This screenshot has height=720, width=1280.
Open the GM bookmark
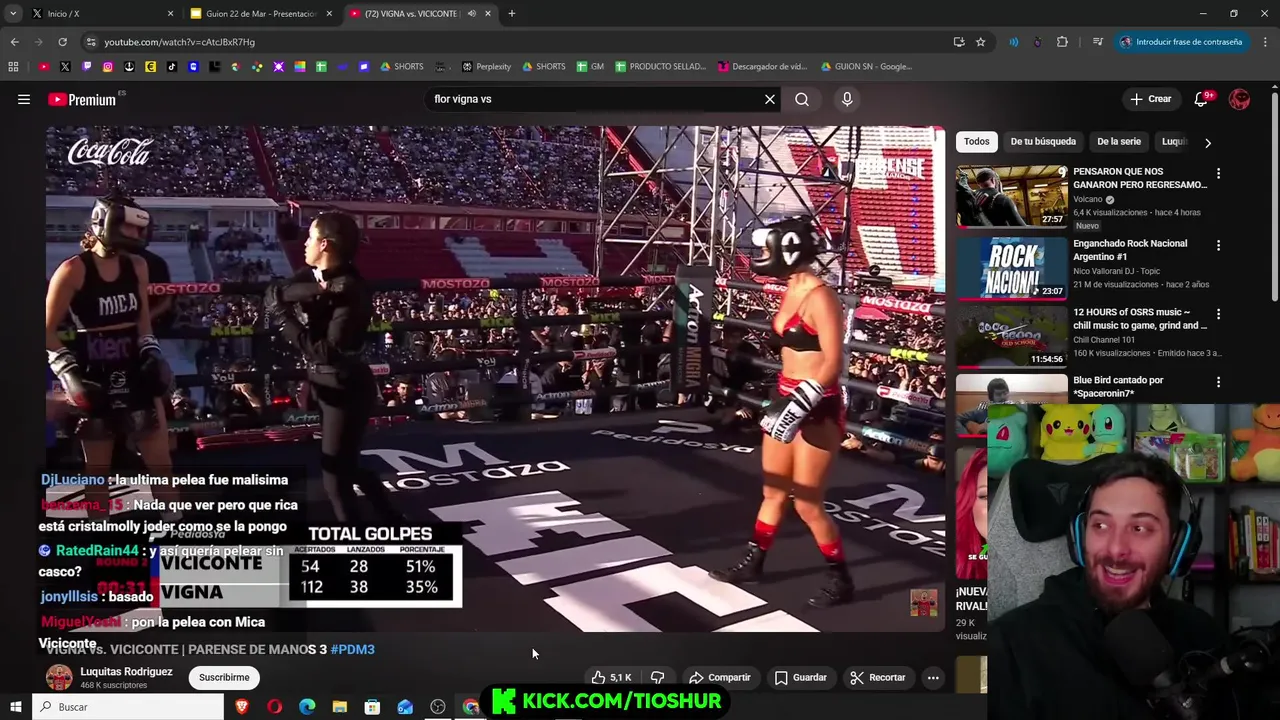pos(590,67)
